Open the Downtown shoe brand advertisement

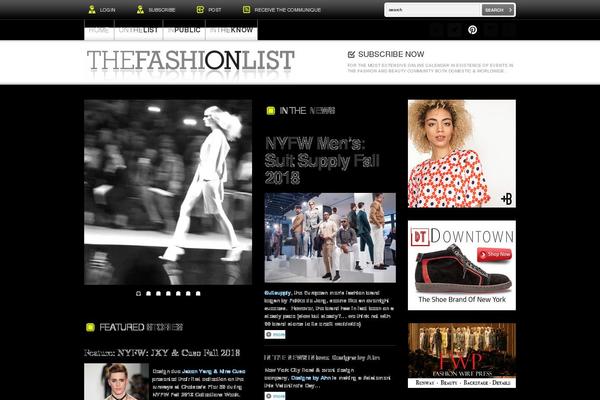(462, 265)
